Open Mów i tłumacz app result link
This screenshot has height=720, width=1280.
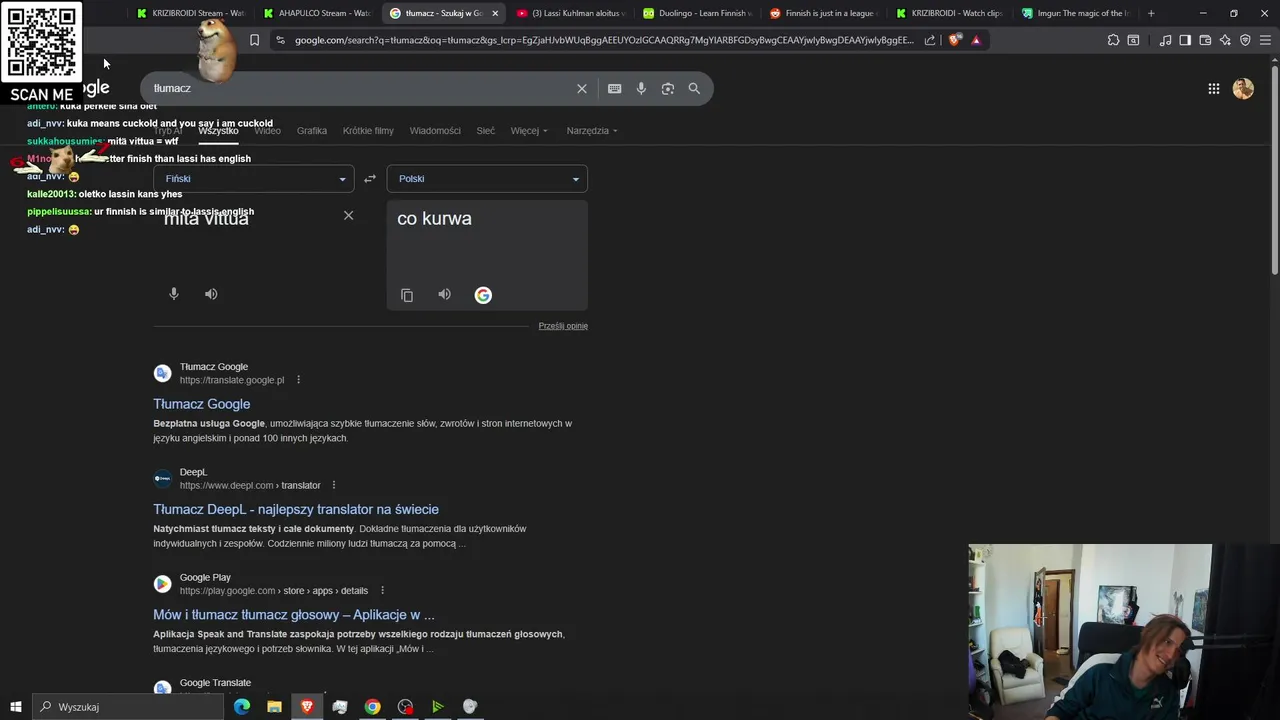(294, 614)
